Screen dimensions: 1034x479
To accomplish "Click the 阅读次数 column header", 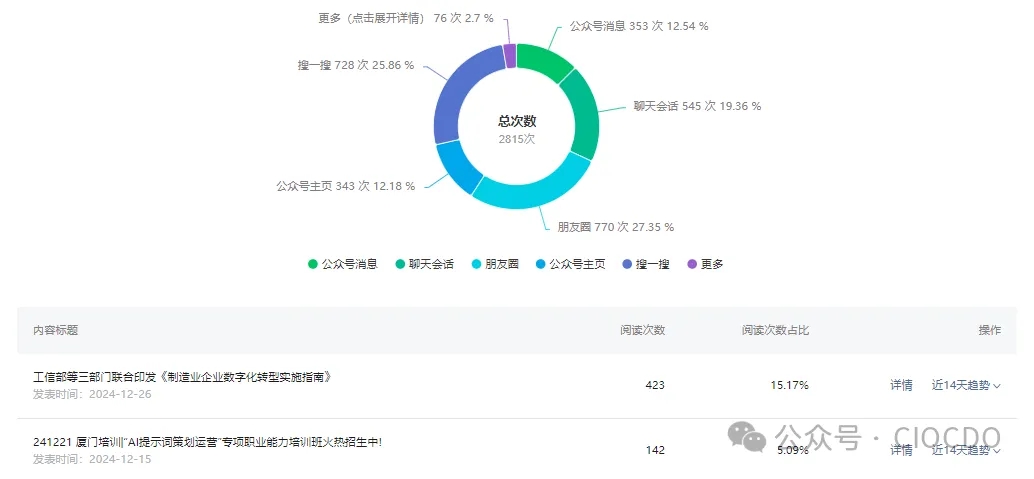I will tap(642, 330).
